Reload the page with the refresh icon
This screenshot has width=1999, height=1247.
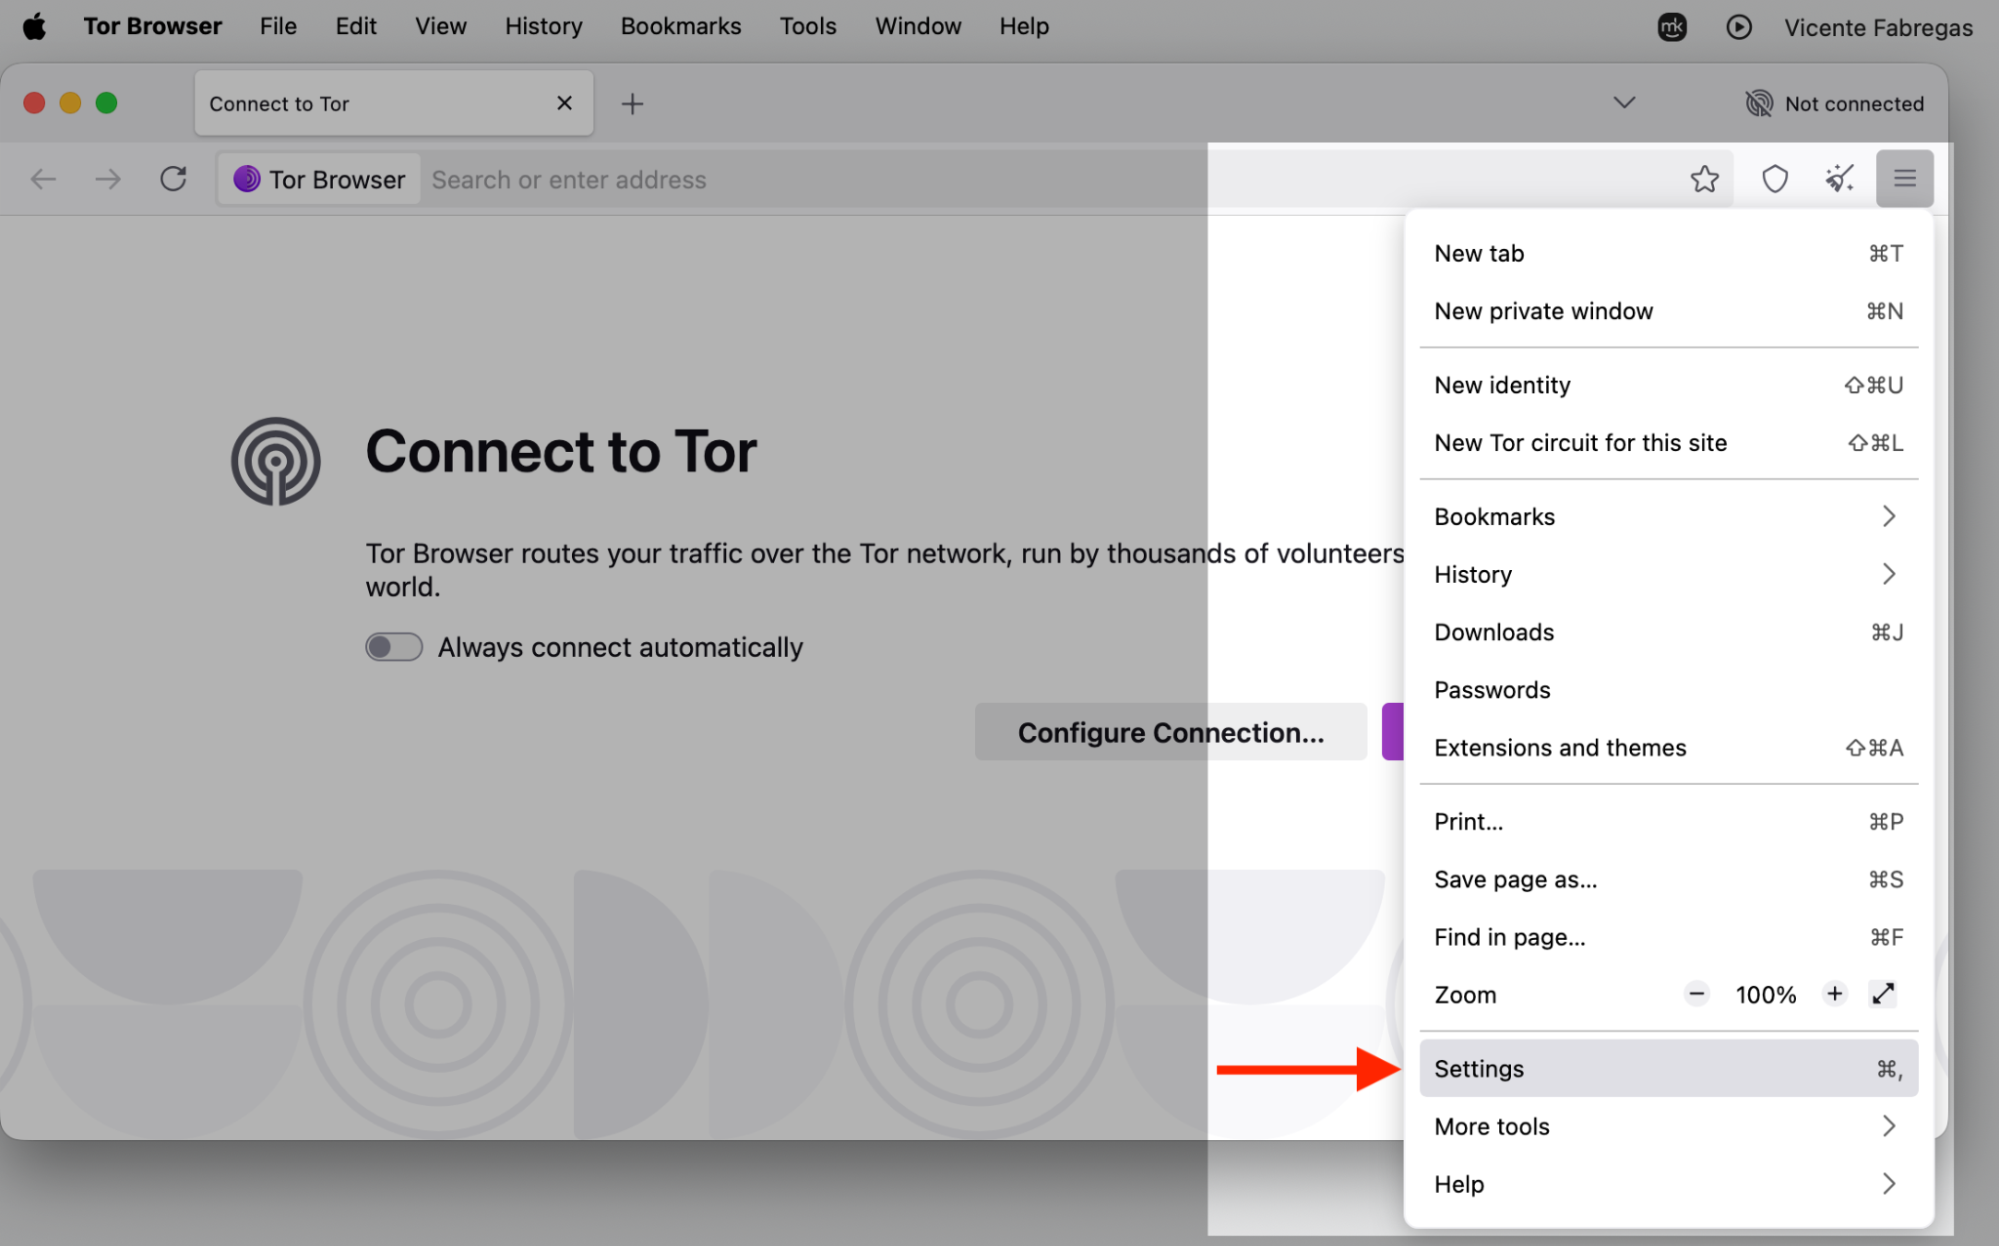click(173, 179)
